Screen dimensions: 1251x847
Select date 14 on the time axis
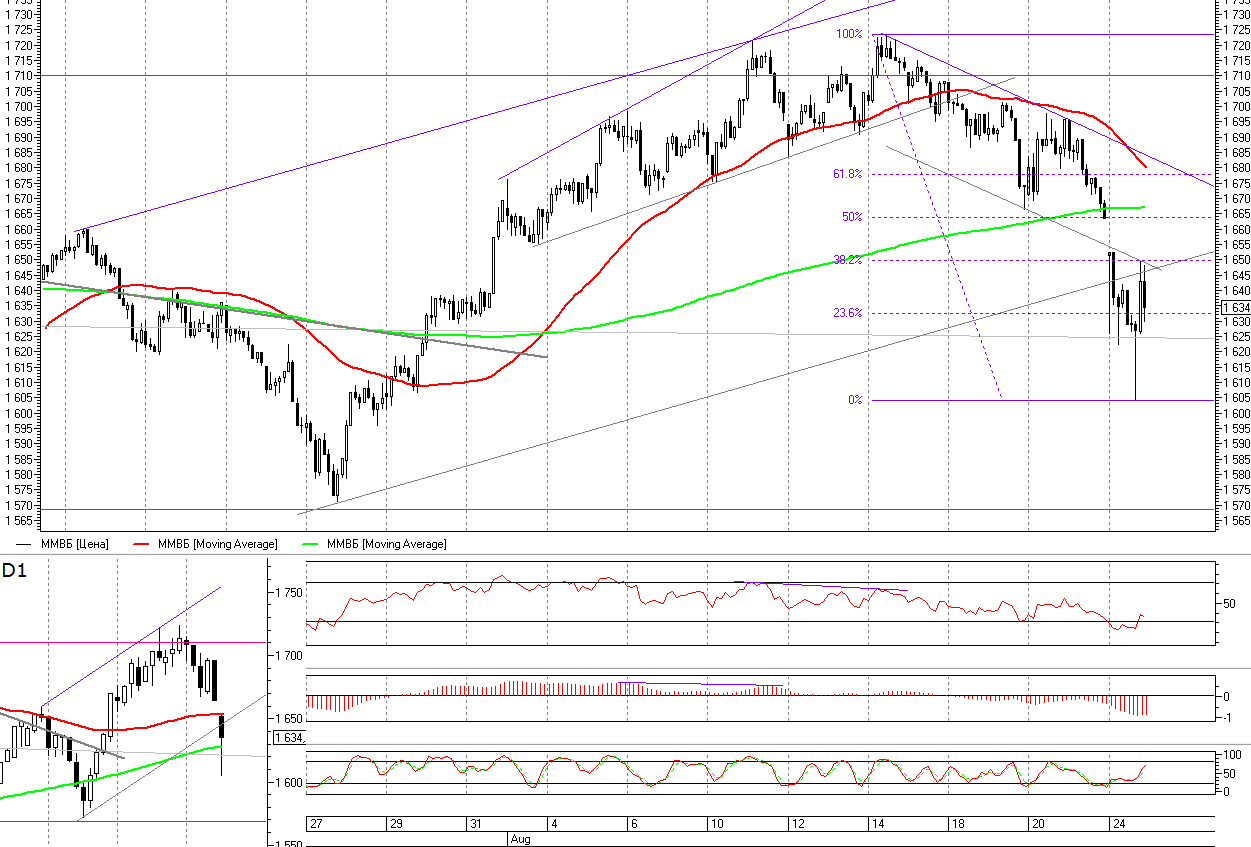point(875,824)
